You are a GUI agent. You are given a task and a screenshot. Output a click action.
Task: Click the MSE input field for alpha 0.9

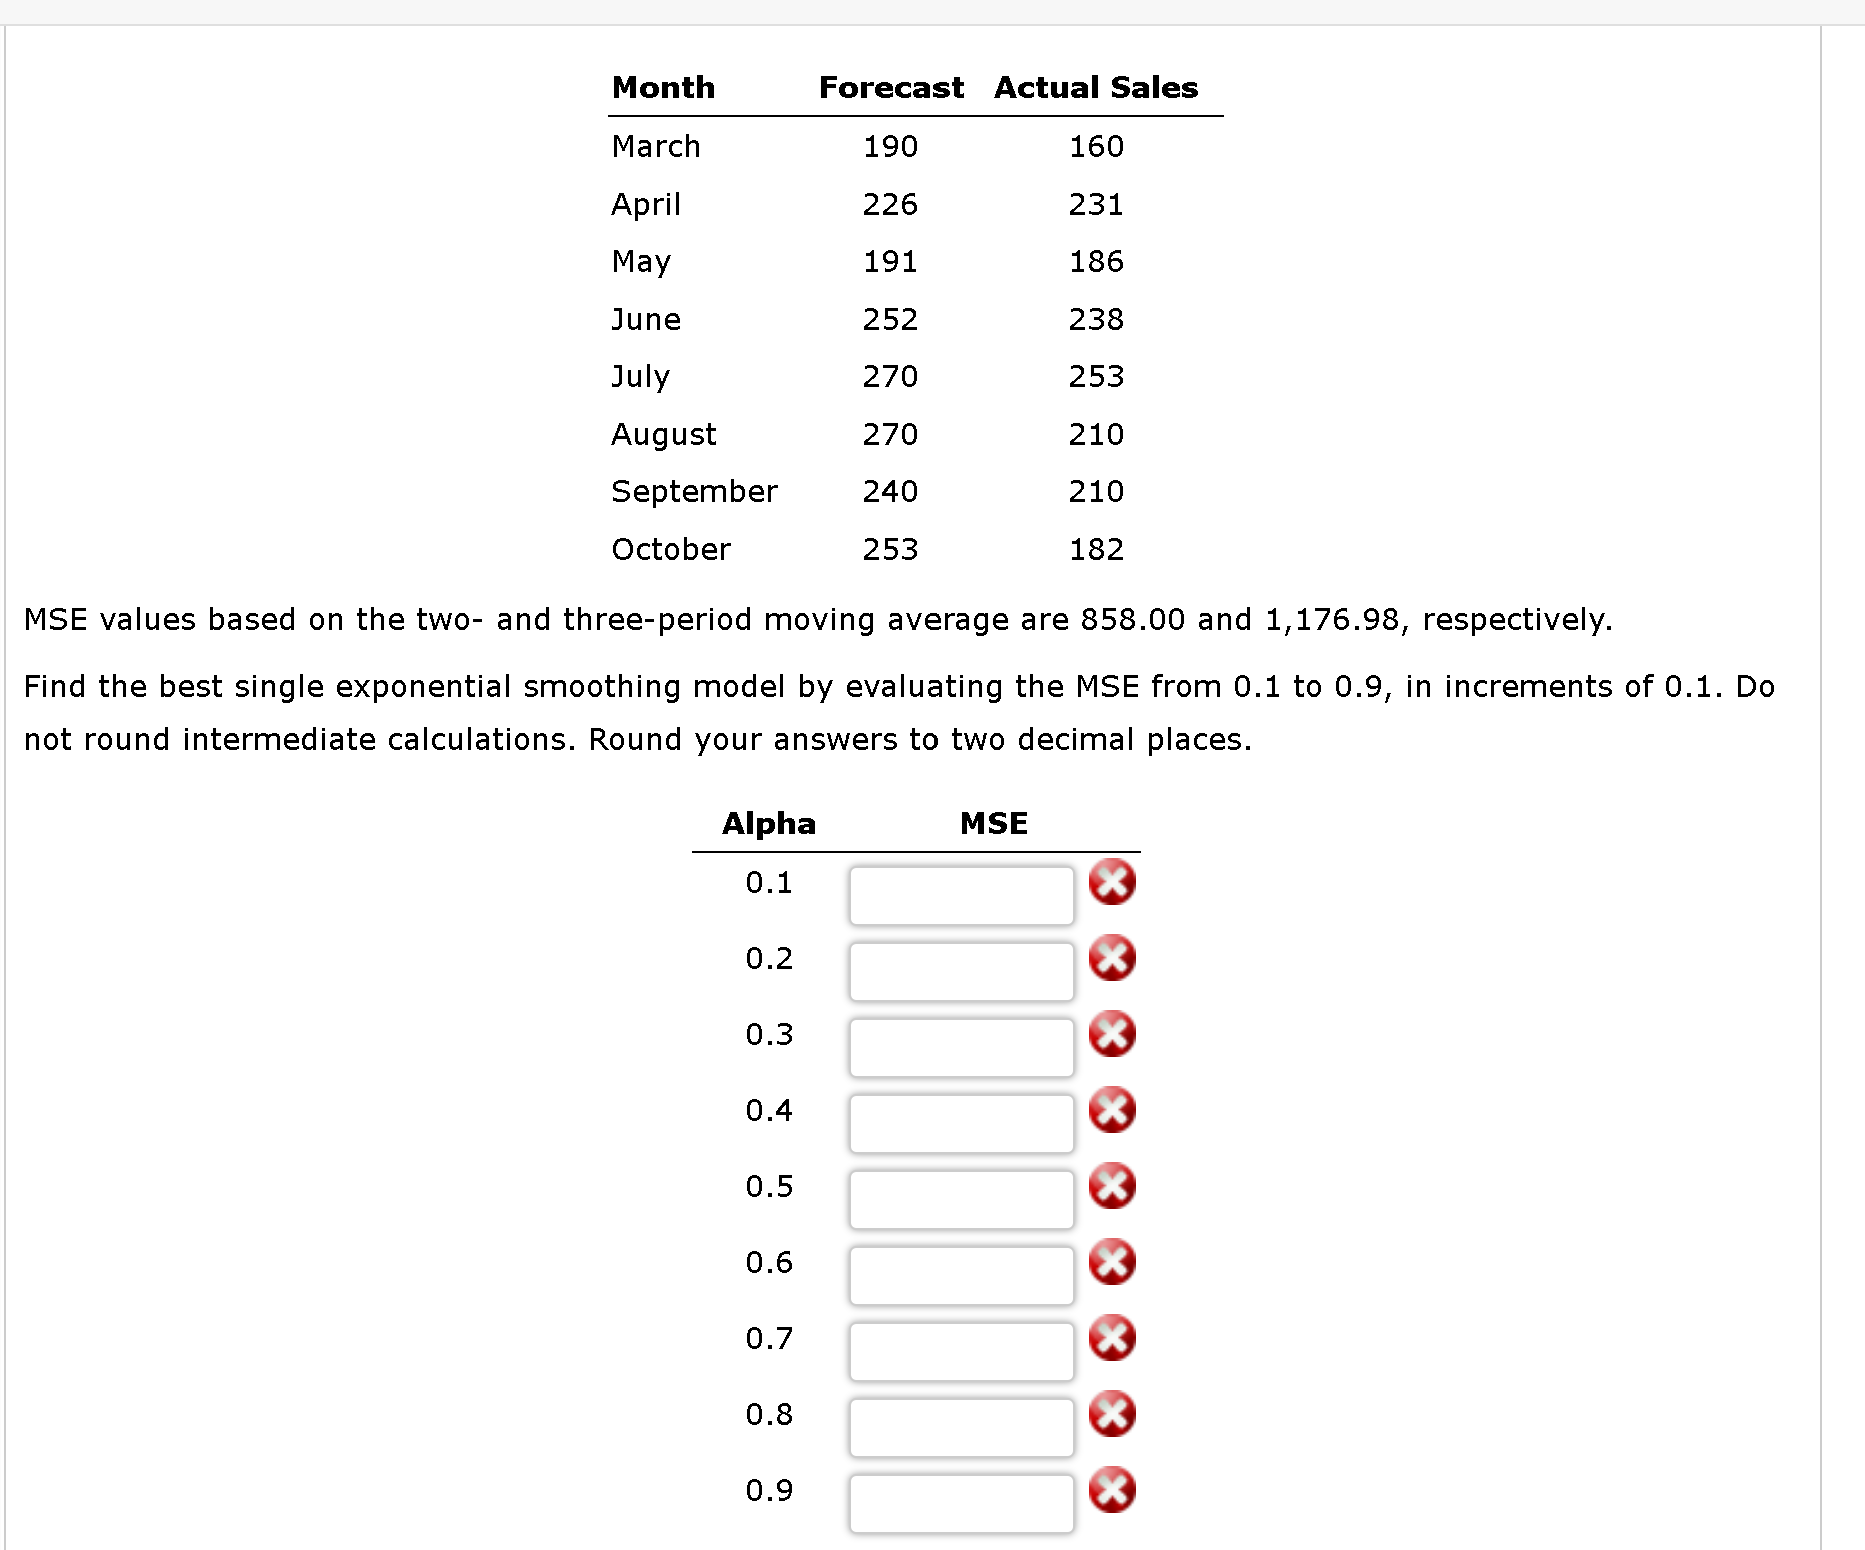pos(961,1503)
